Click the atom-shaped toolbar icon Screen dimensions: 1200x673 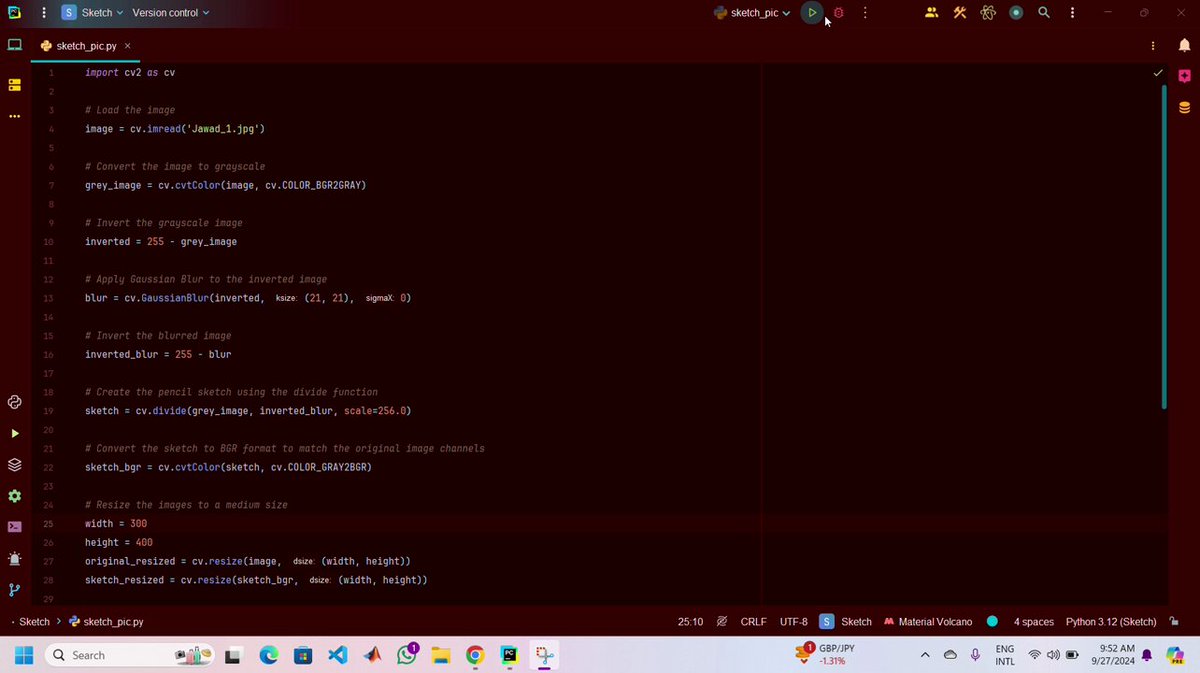(988, 13)
